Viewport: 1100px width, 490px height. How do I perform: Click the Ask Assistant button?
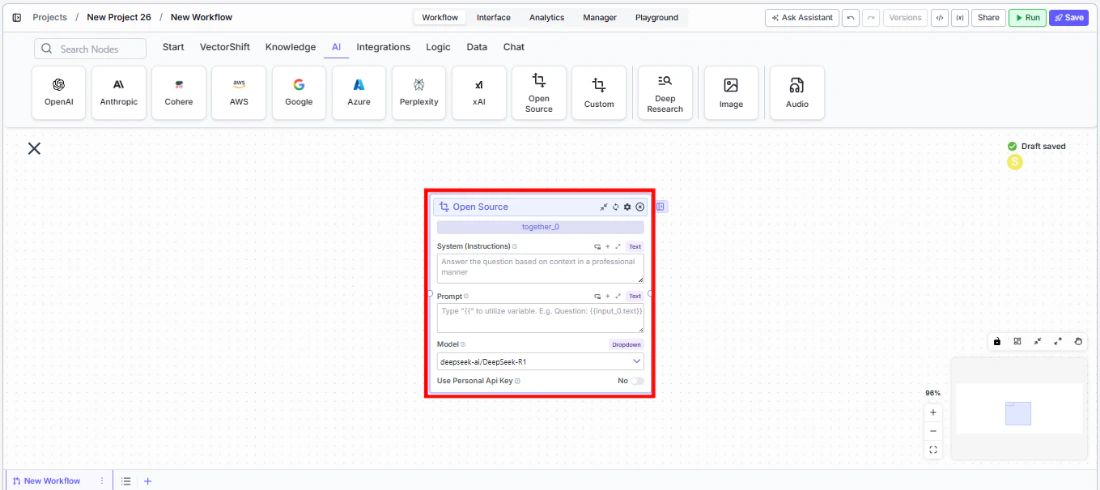[x=802, y=18]
